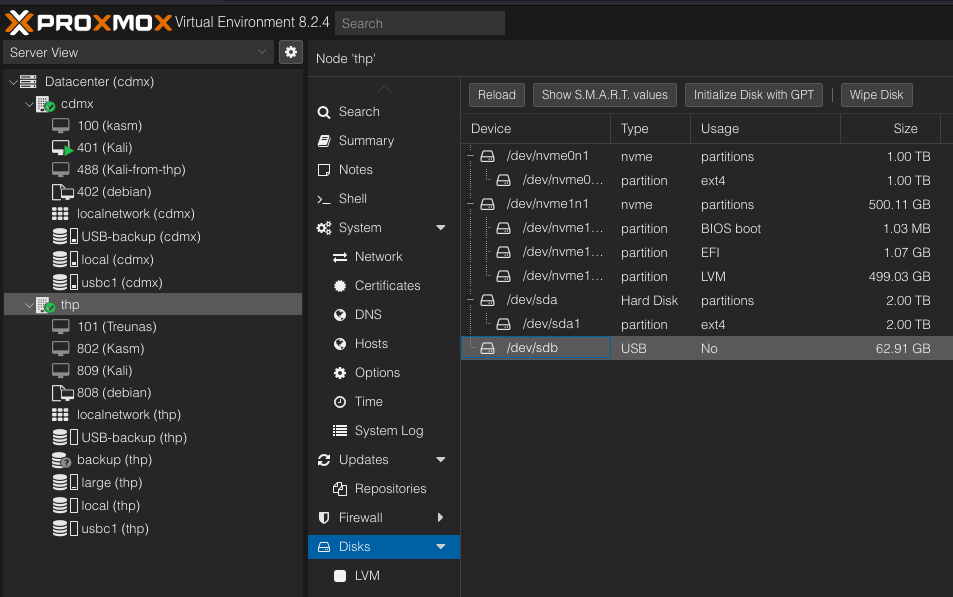Click the Certificates icon in node menu
The width and height of the screenshot is (953, 597).
tap(339, 286)
